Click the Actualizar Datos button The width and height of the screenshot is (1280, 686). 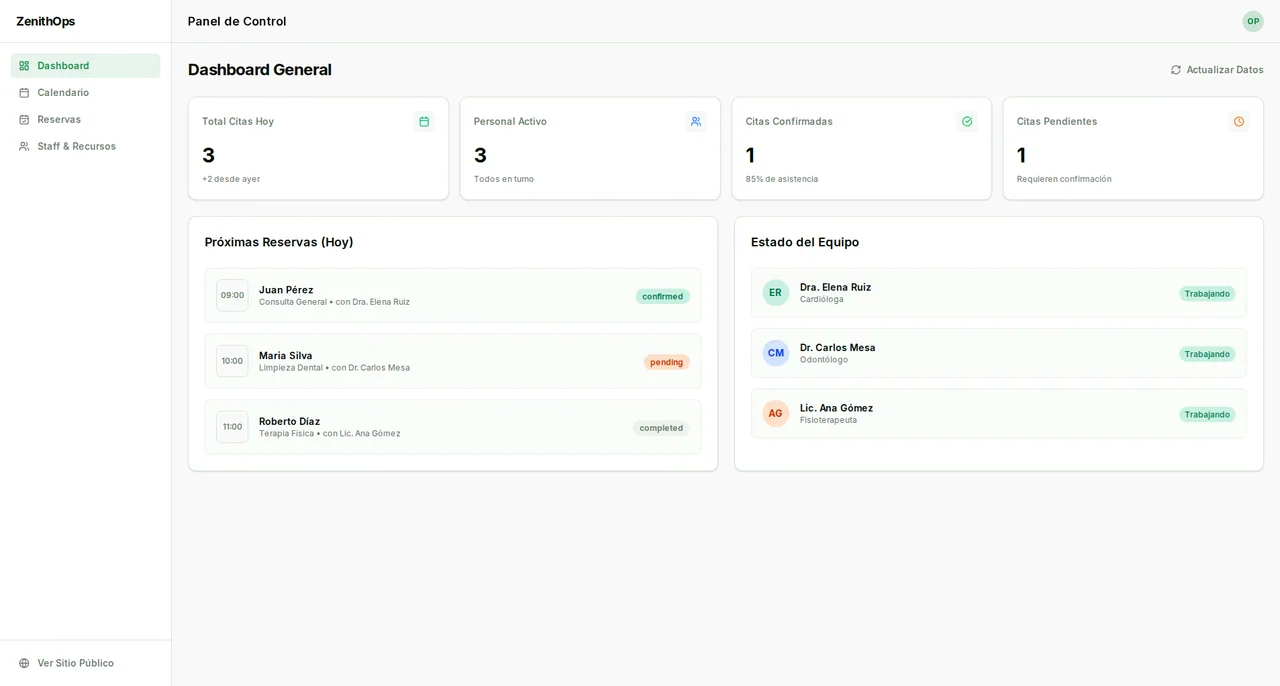pyautogui.click(x=1216, y=70)
